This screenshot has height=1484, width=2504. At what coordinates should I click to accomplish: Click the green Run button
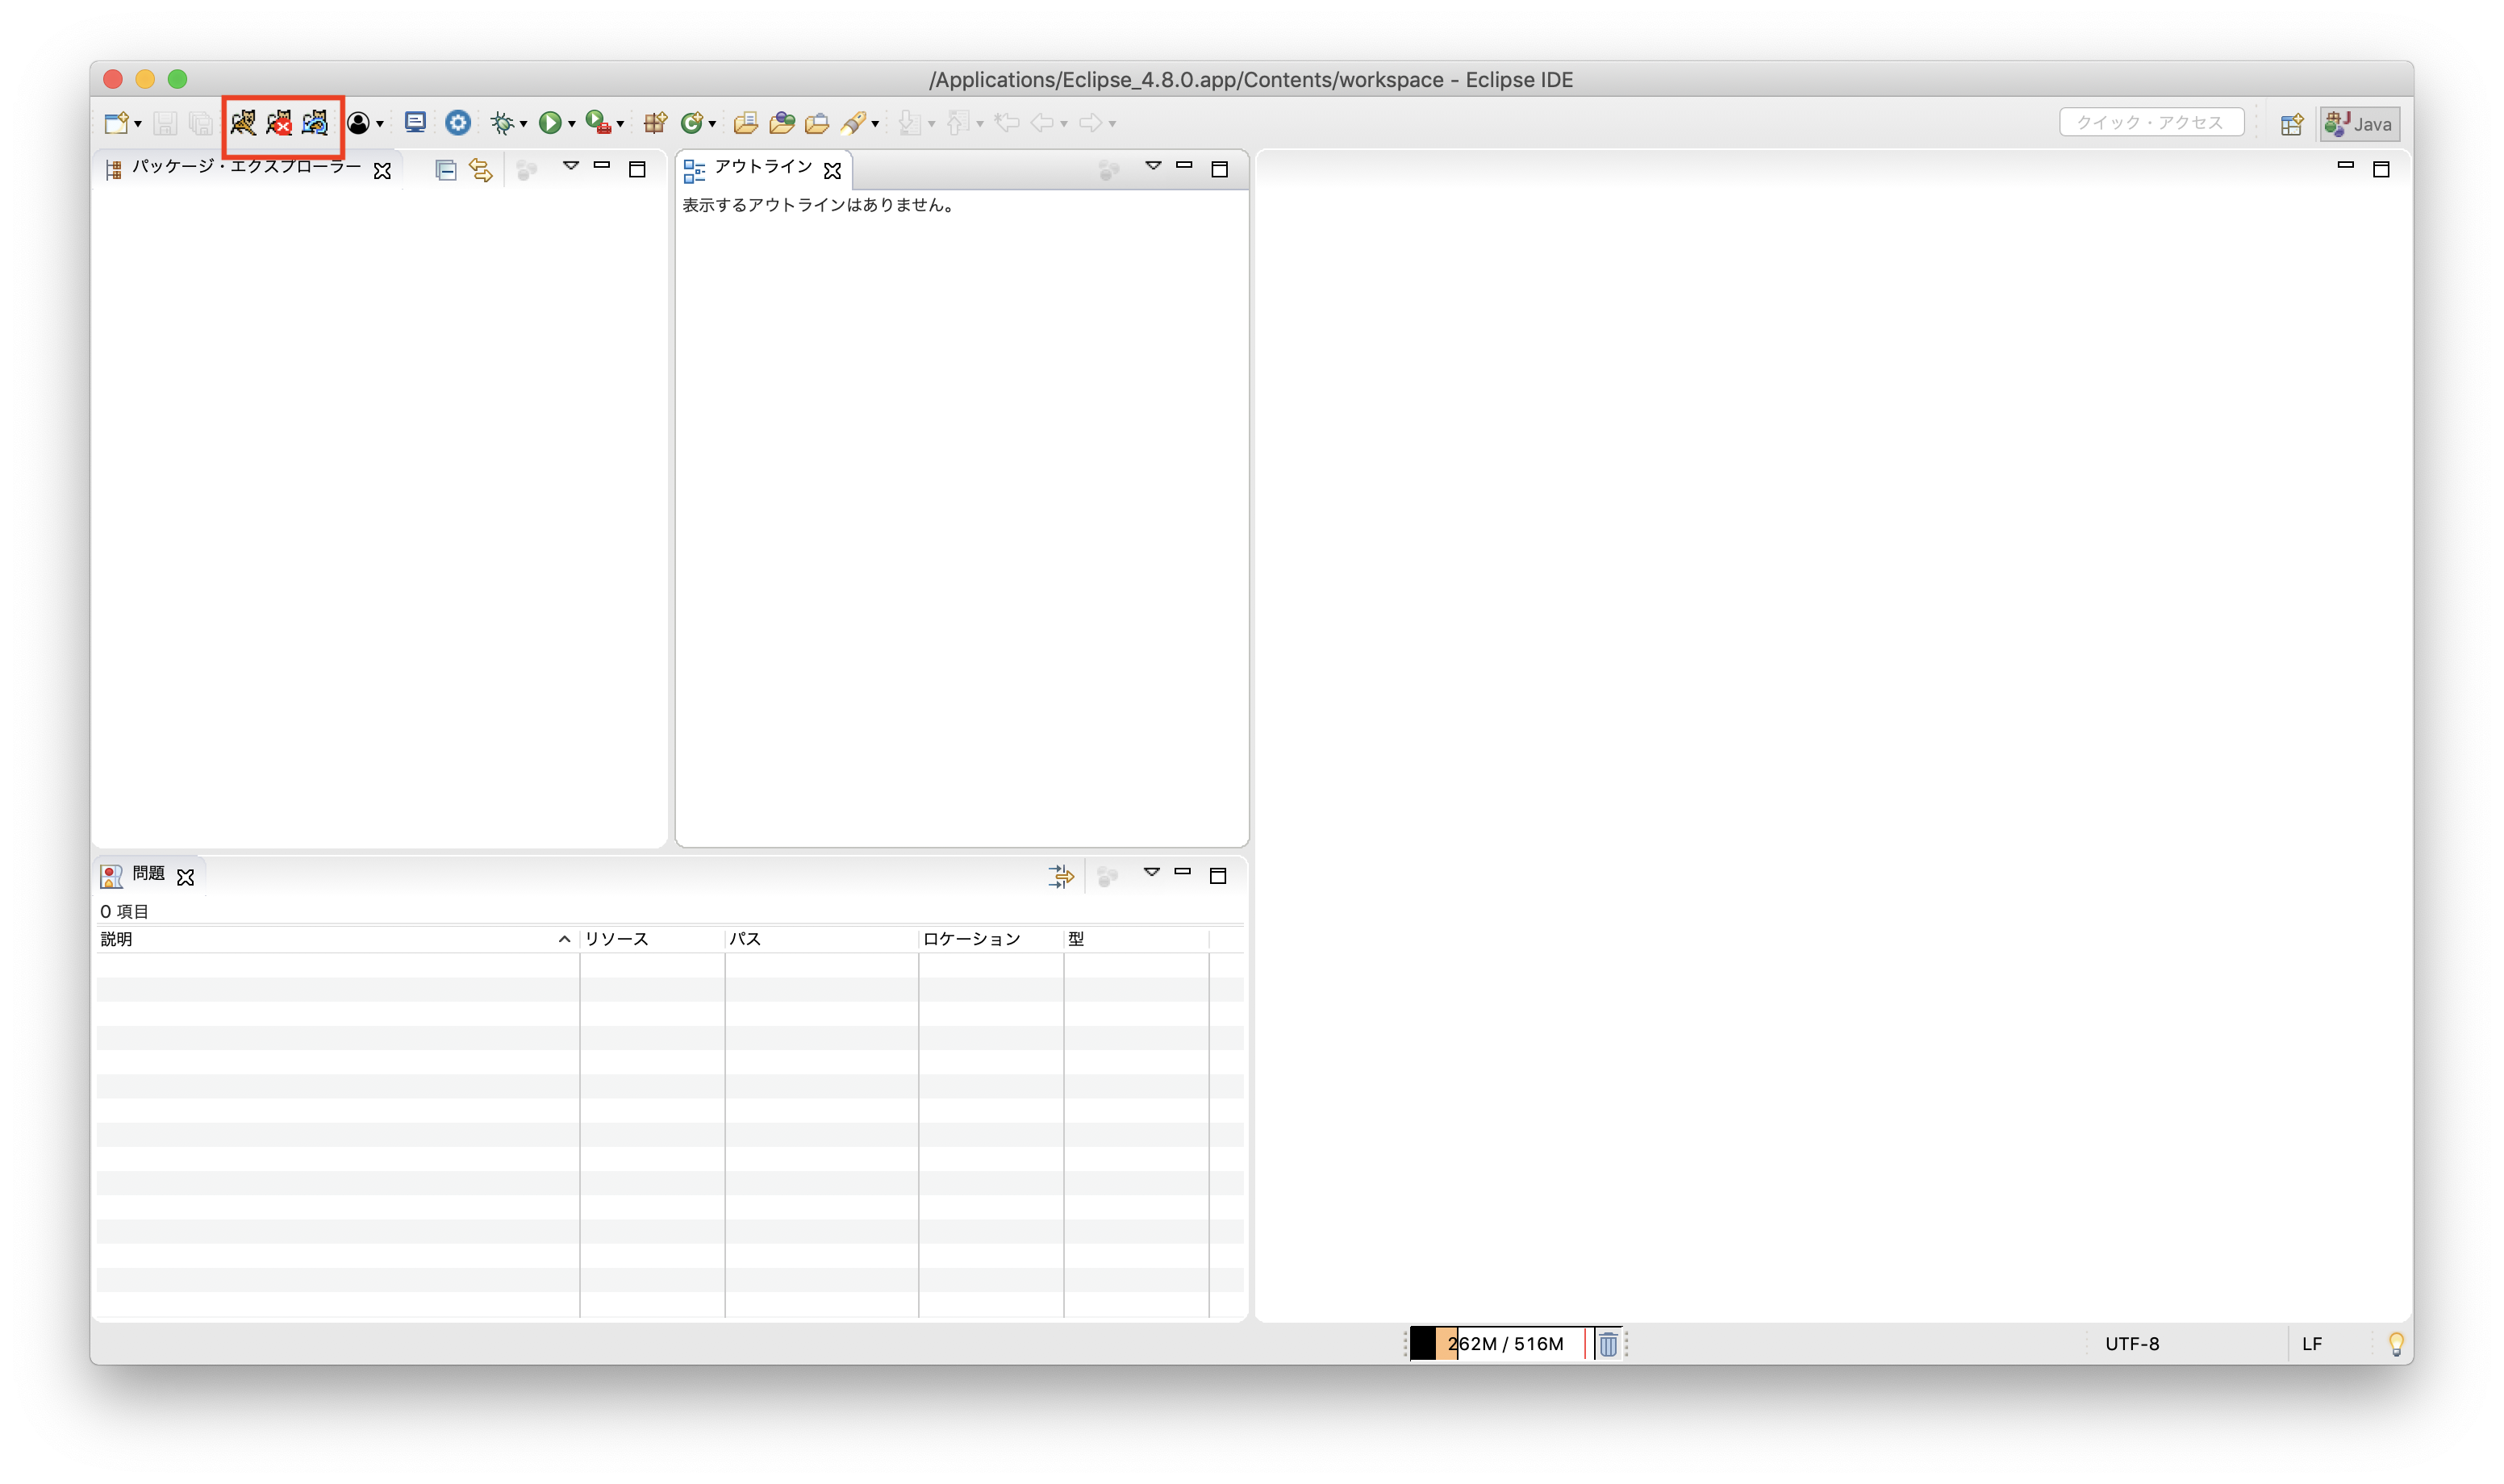(x=550, y=123)
